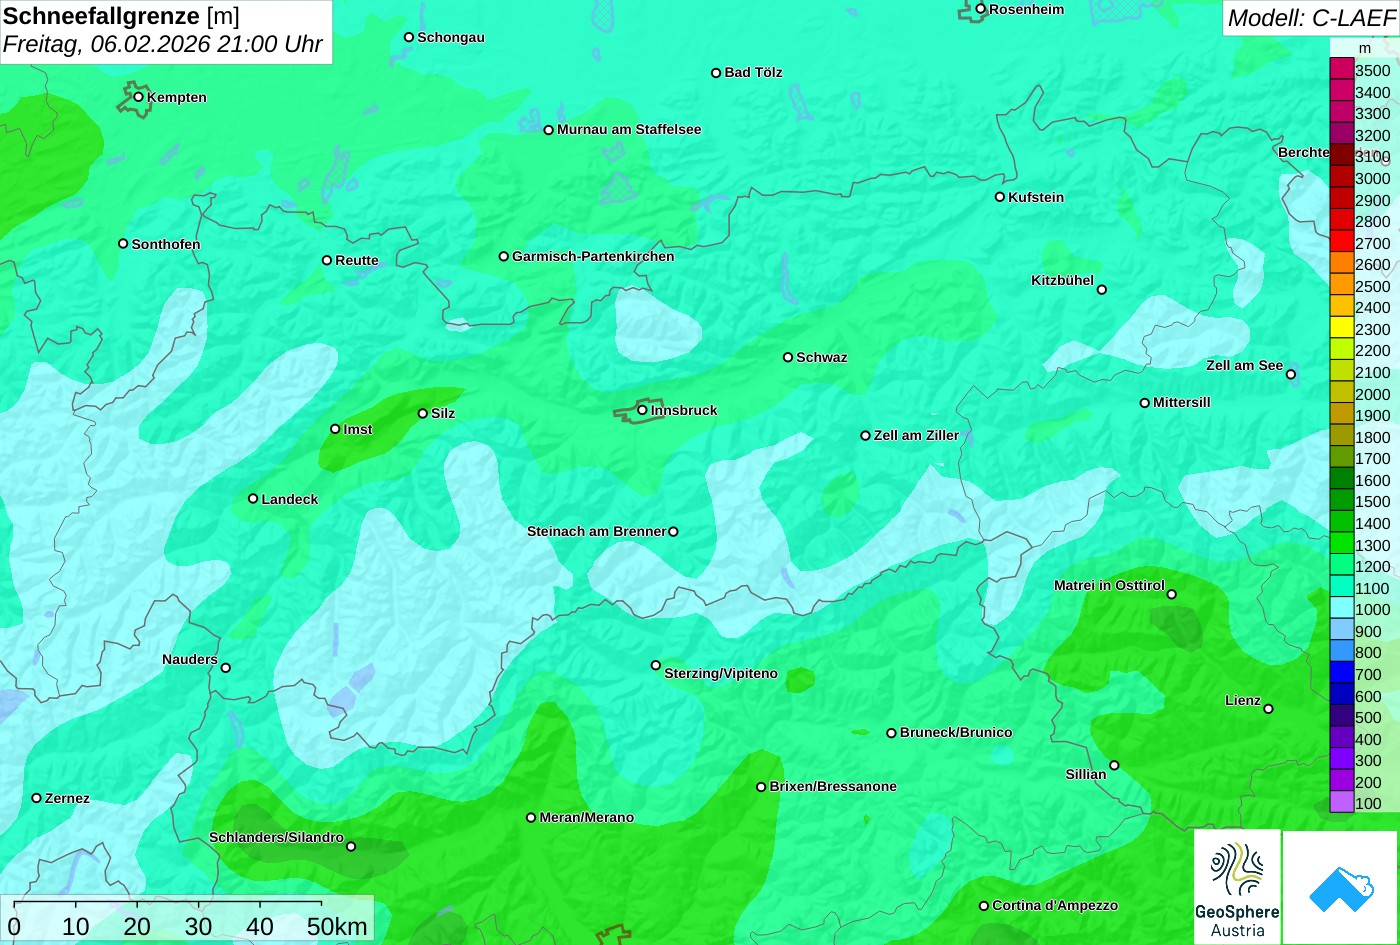Click the Brixen/Bressanone label
The width and height of the screenshot is (1400, 945).
833,786
